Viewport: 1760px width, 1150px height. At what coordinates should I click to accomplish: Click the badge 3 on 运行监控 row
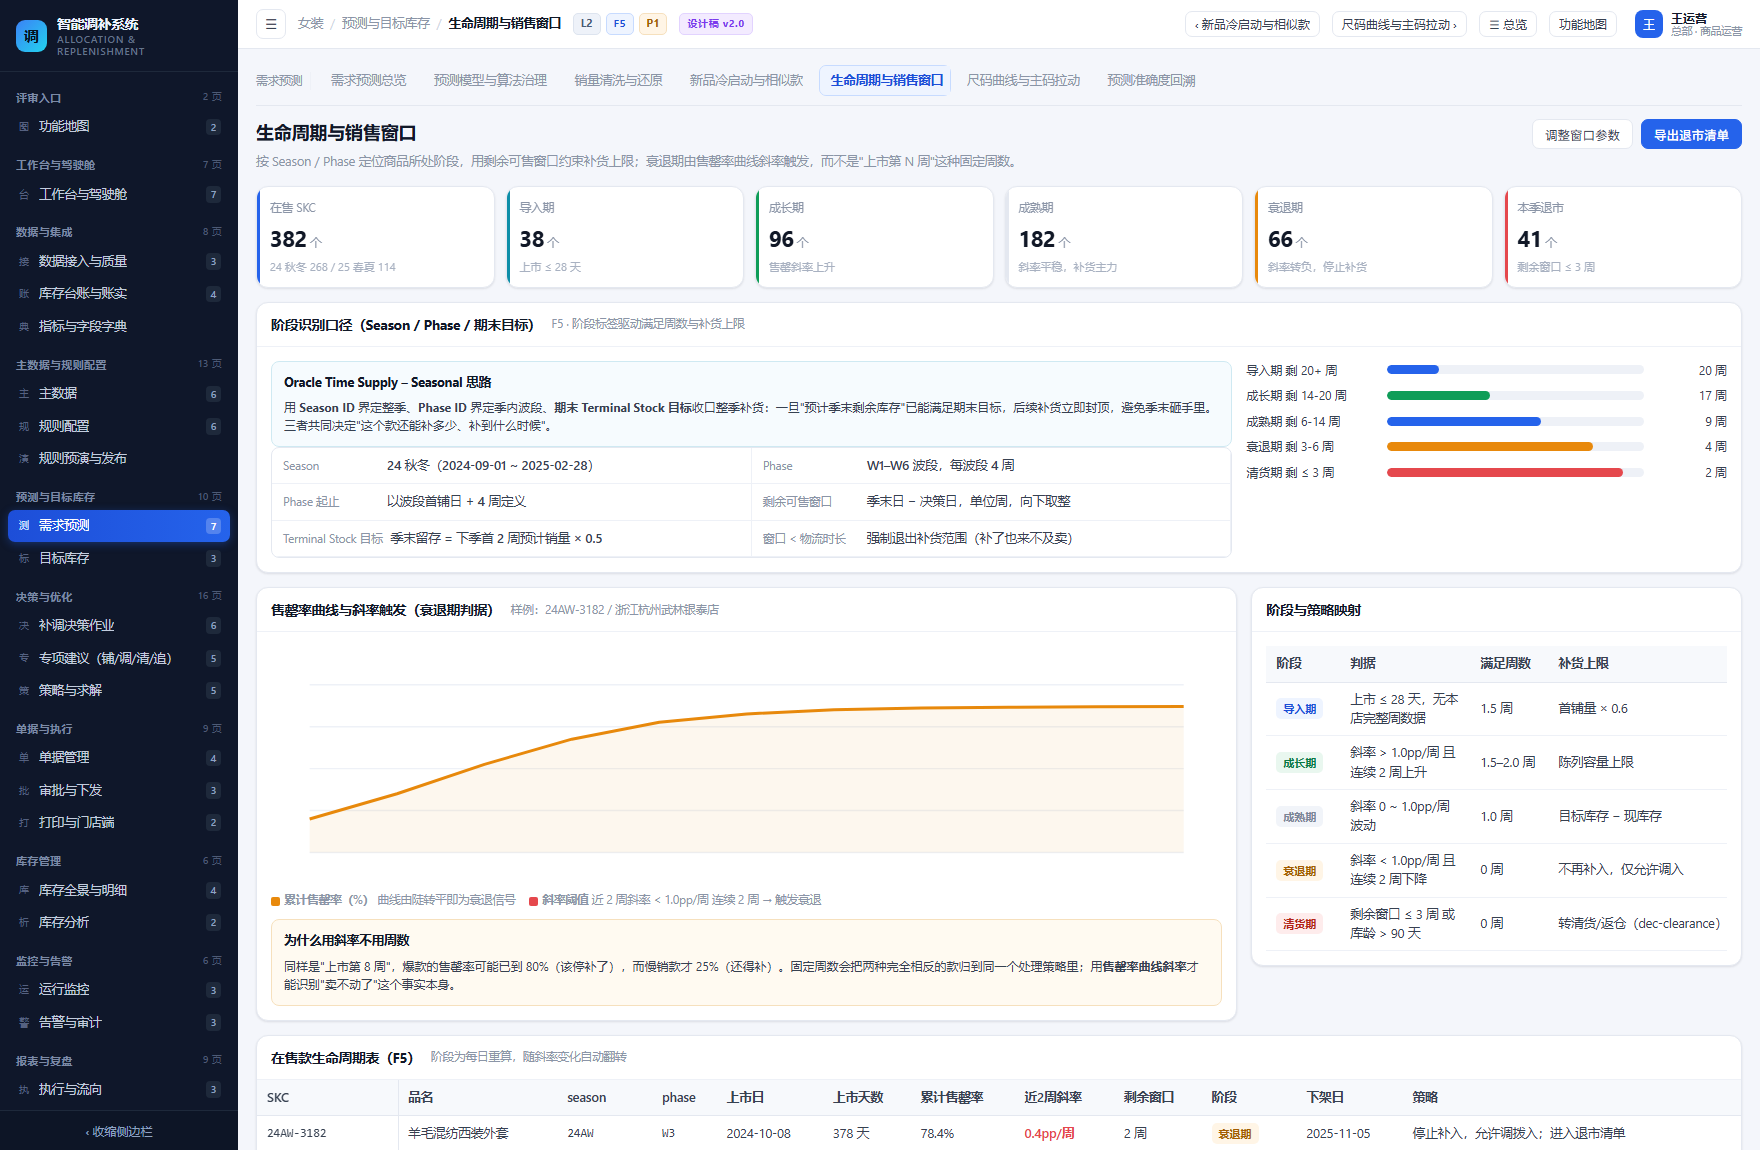click(213, 990)
